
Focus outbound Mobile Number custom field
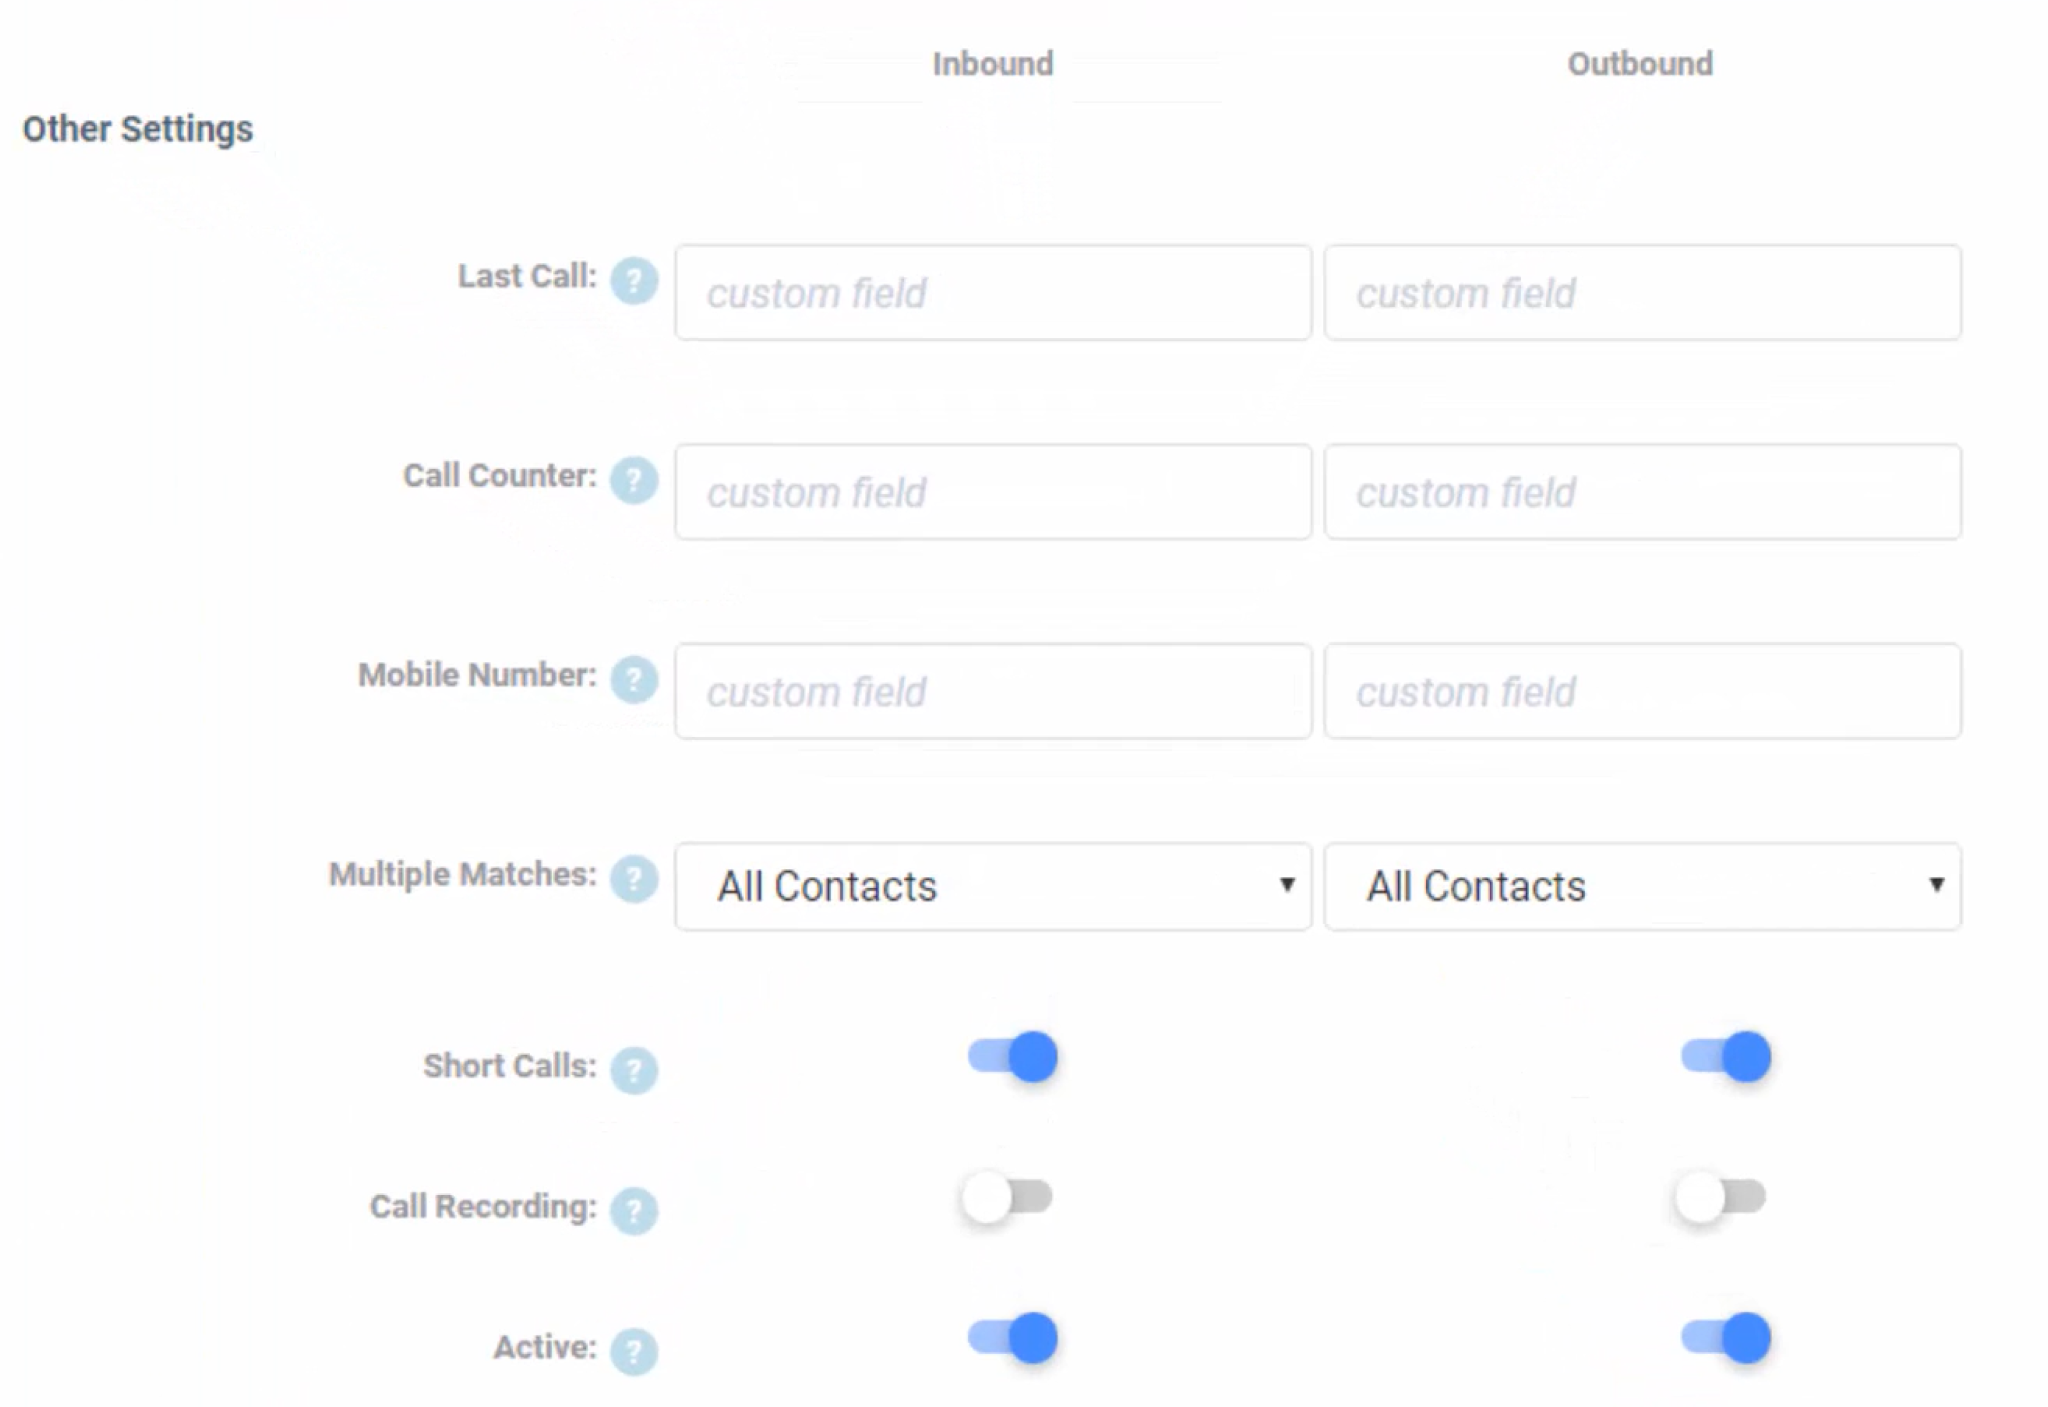(1643, 691)
